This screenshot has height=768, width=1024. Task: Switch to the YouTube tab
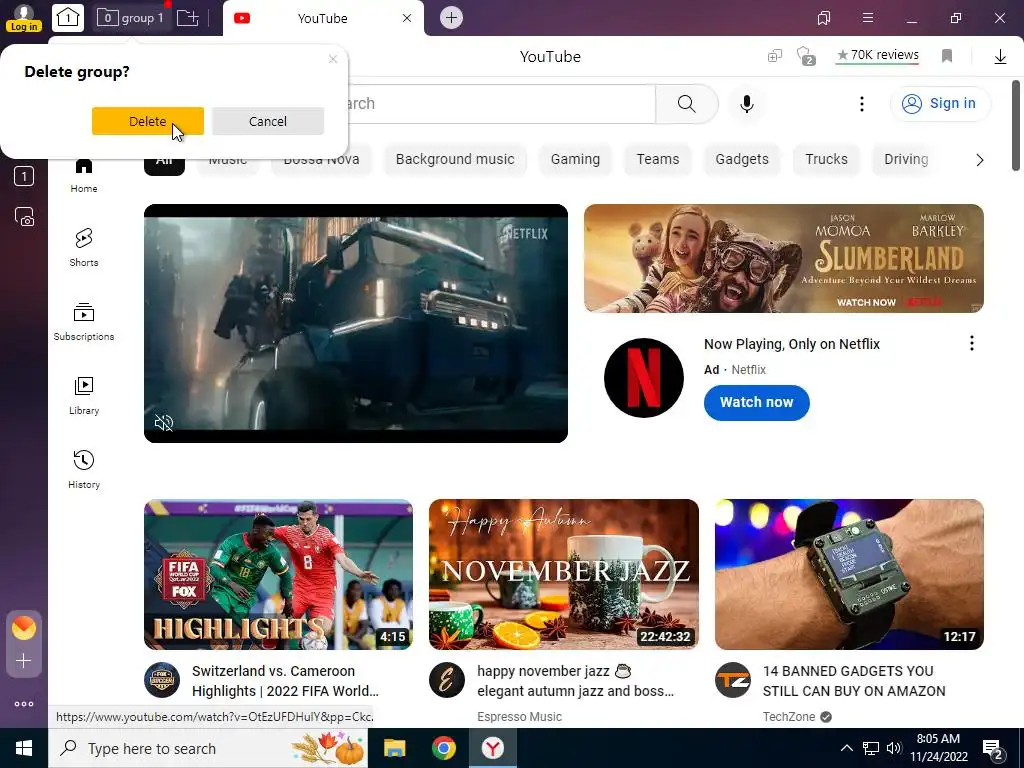323,18
